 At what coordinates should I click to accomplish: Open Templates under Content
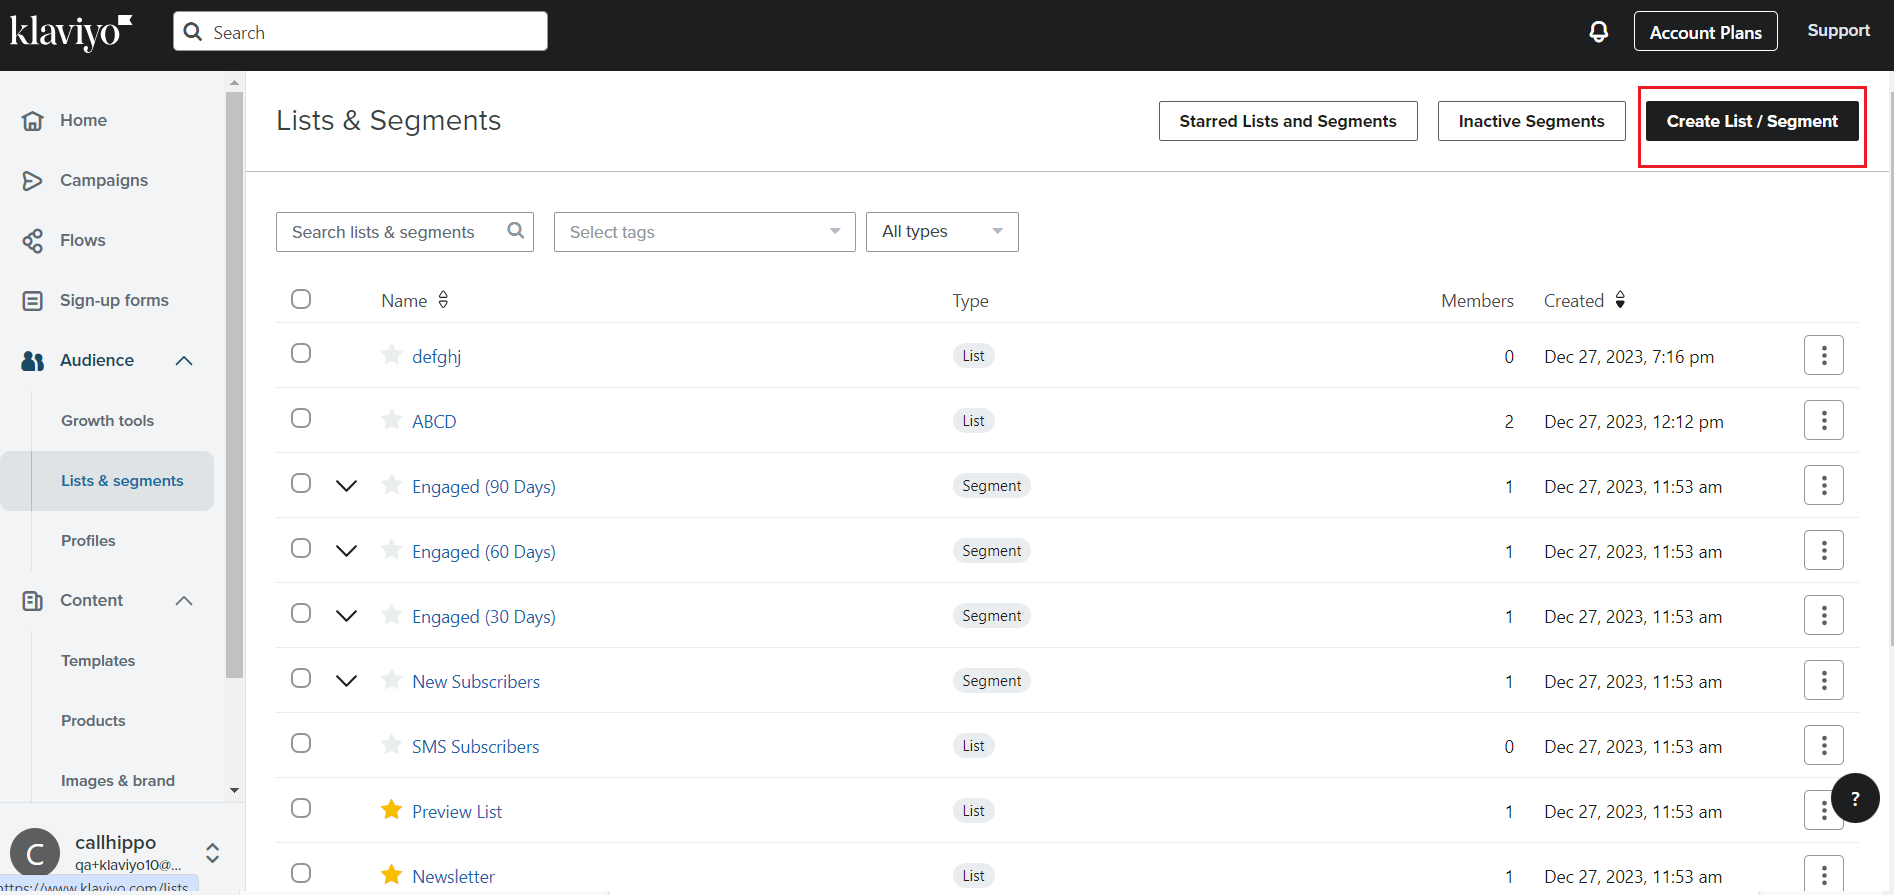tap(98, 661)
